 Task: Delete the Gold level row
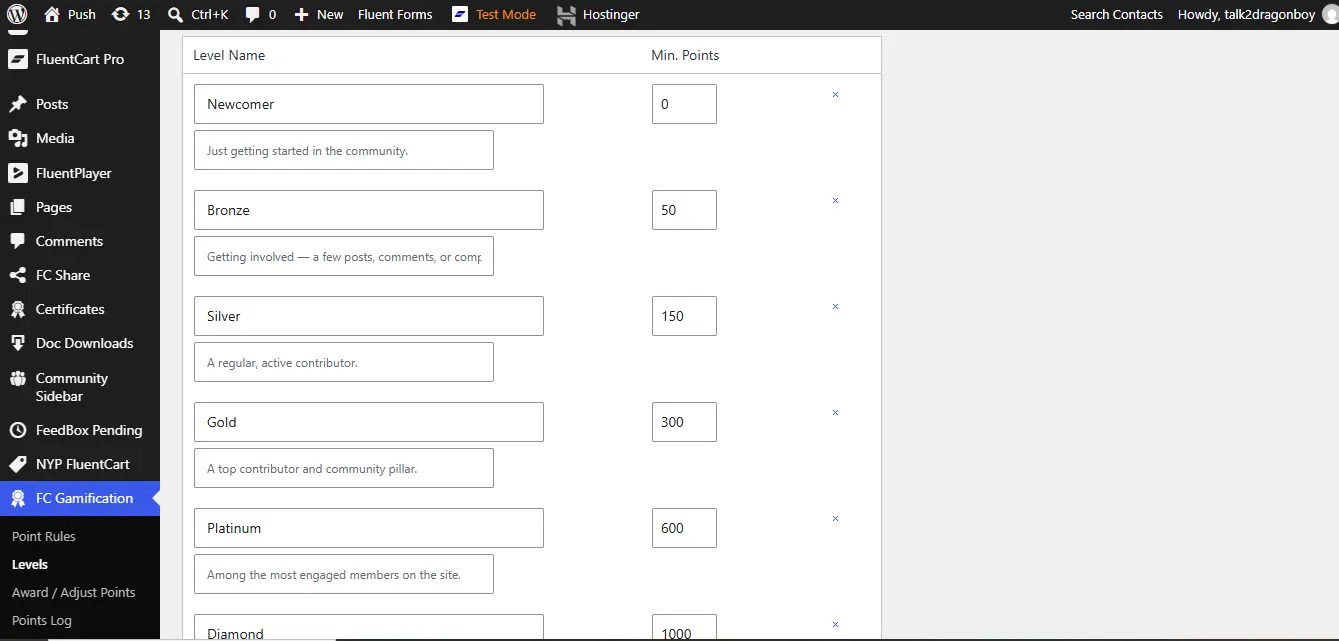tap(835, 412)
